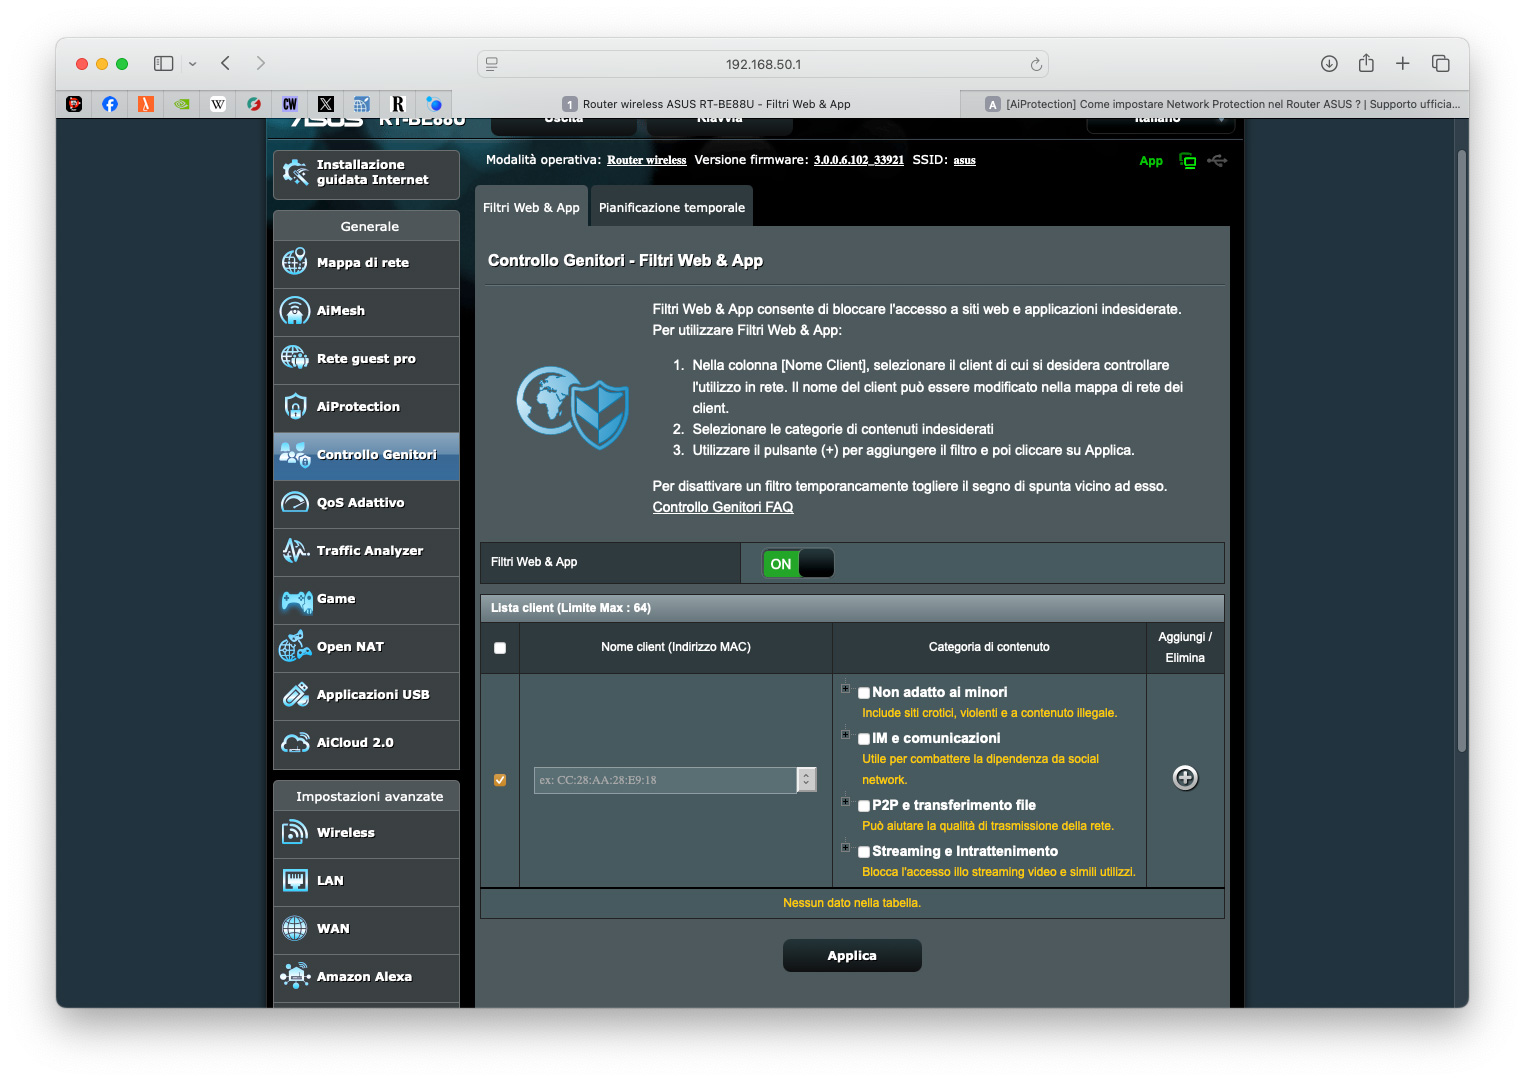The height and width of the screenshot is (1082, 1525).
Task: Go to Rete guest pro
Action: (x=366, y=359)
